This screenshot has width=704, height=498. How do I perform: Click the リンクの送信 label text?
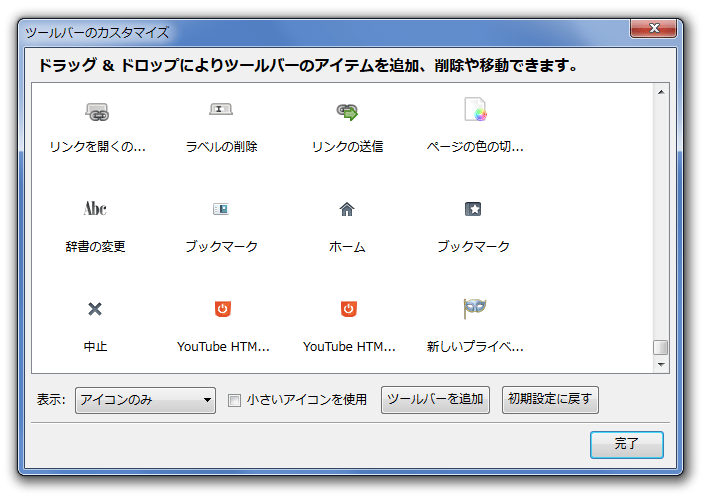[x=348, y=147]
